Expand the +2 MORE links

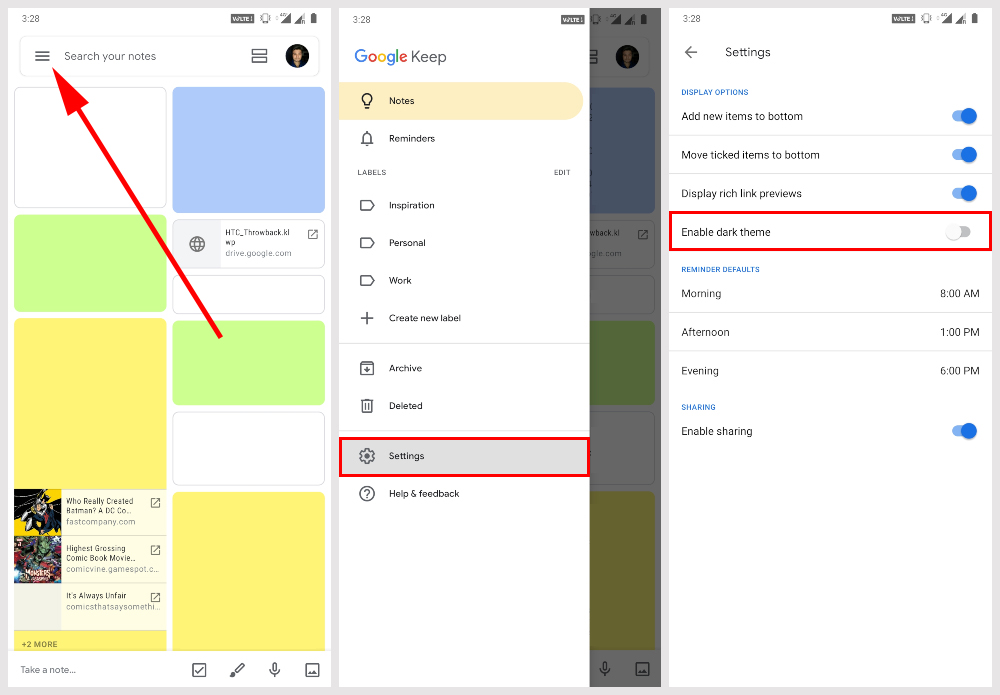coord(40,644)
